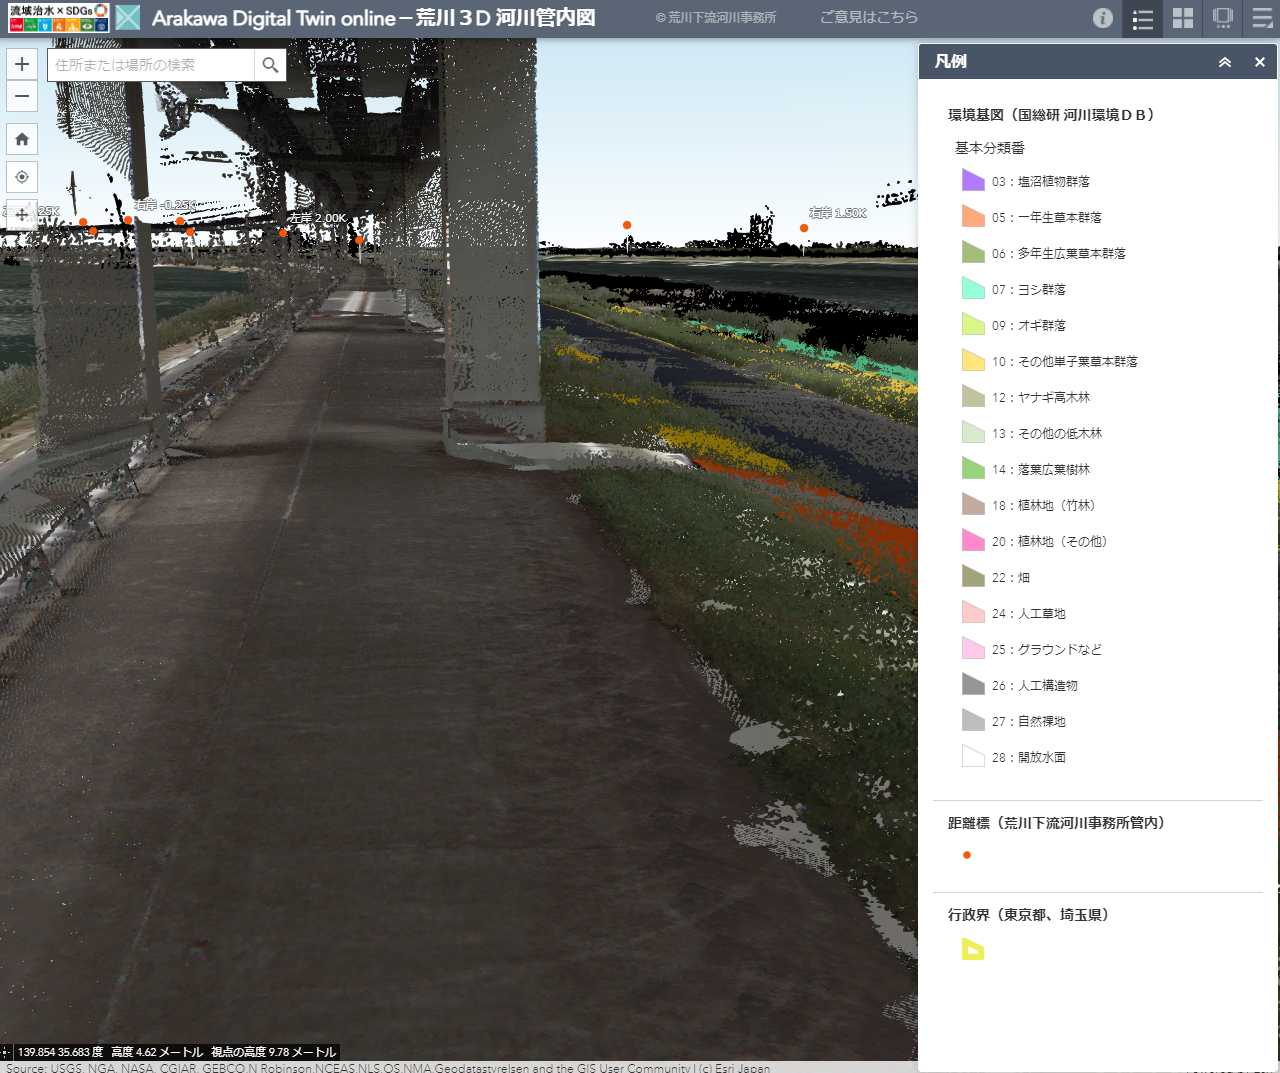The image size is (1280, 1073).
Task: Zoom out with the minus control
Action: point(21,97)
